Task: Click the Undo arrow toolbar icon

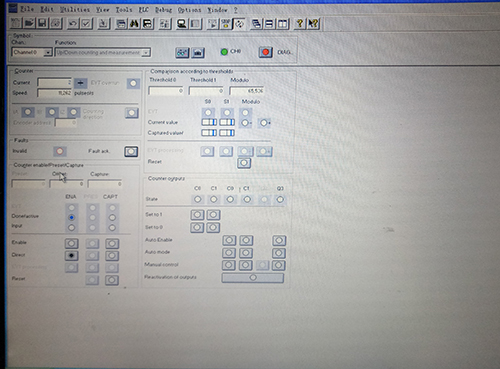Action: (x=73, y=23)
